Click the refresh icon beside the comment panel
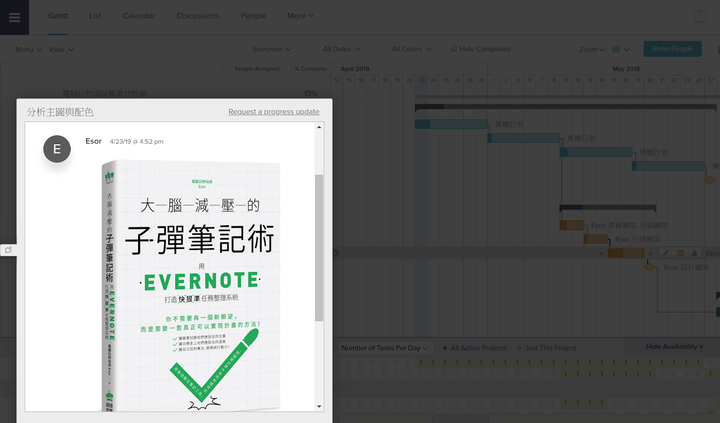This screenshot has height=423, width=720. point(8,250)
